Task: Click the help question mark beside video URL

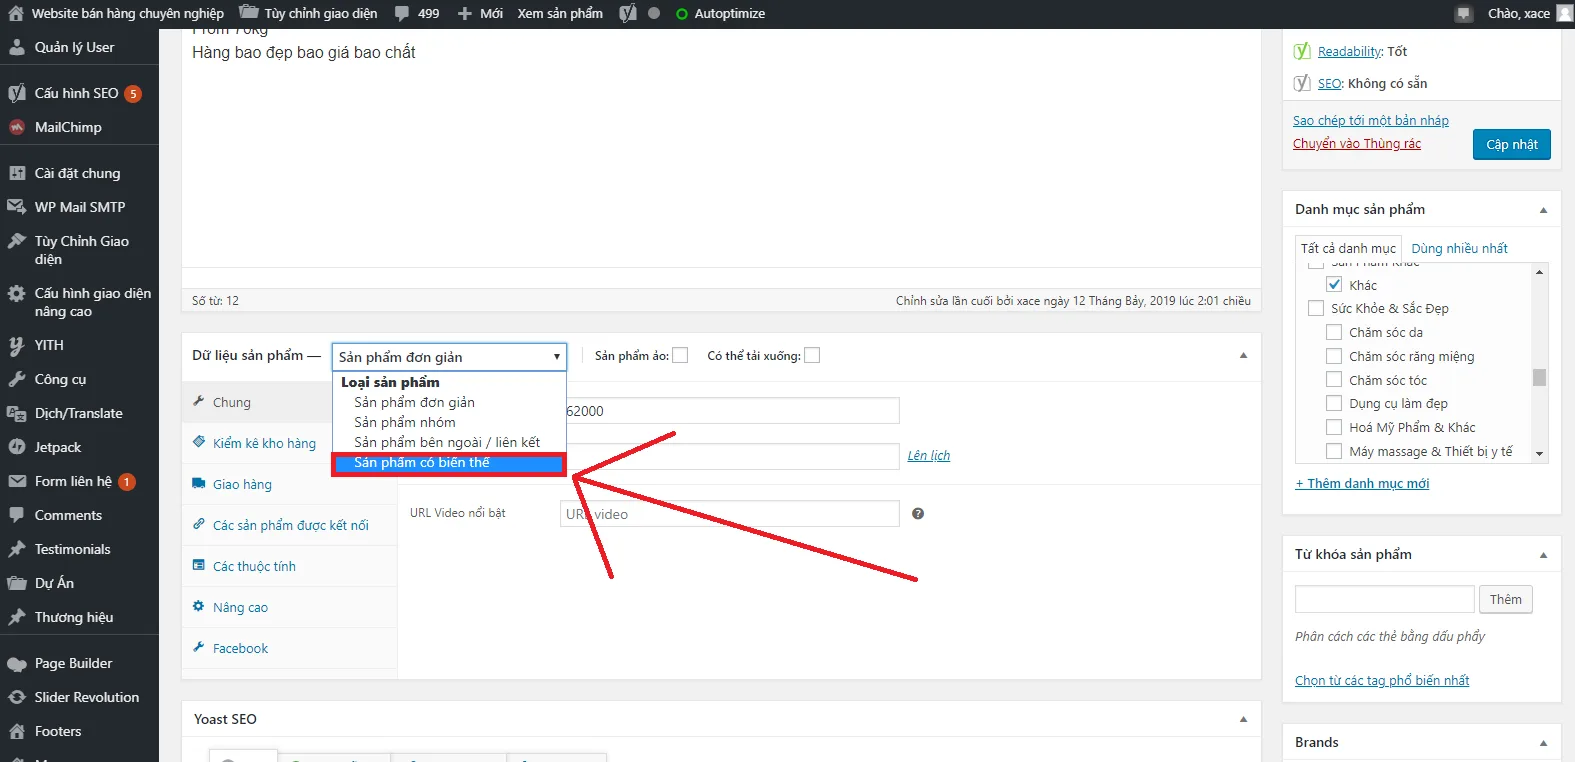Action: coord(918,514)
